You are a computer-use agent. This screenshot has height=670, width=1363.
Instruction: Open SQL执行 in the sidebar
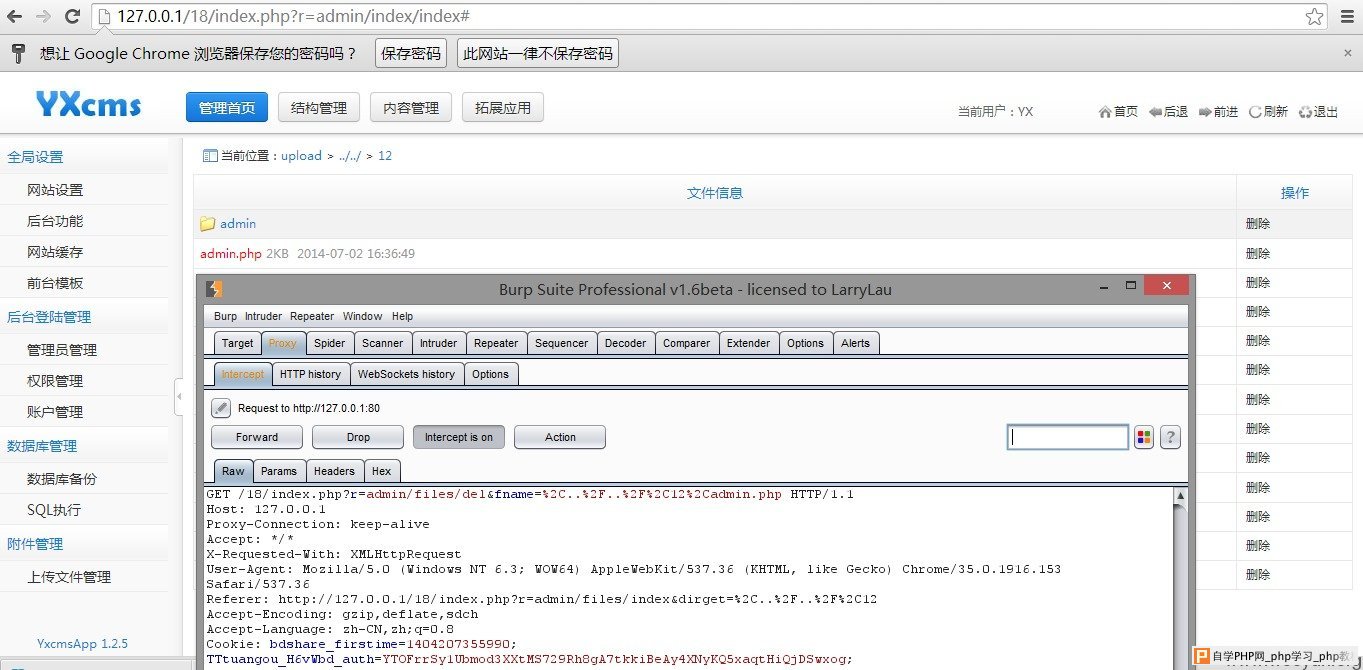tap(54, 510)
